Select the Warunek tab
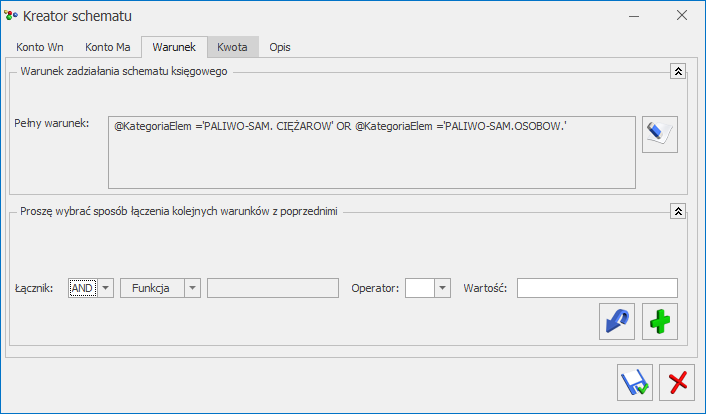The image size is (706, 414). [174, 47]
